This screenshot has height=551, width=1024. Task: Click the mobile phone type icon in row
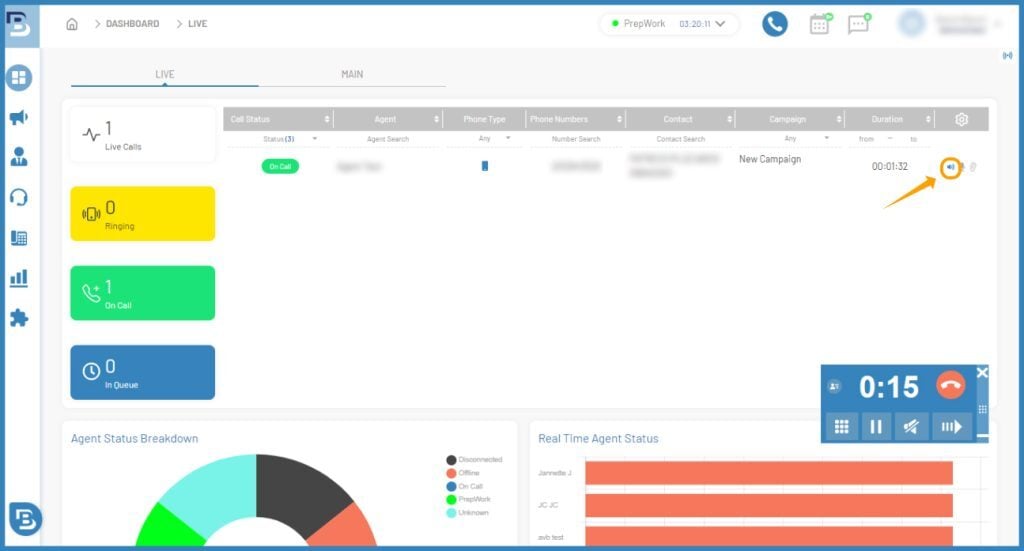[x=485, y=166]
